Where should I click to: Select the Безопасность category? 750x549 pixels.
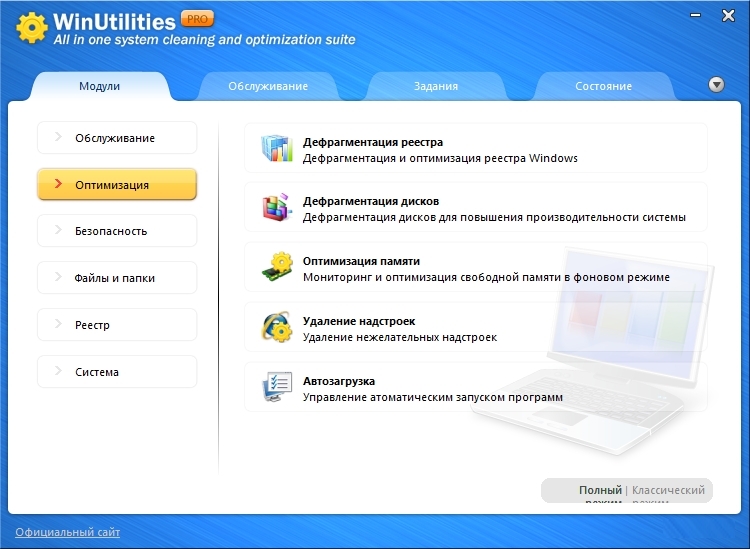[x=116, y=231]
